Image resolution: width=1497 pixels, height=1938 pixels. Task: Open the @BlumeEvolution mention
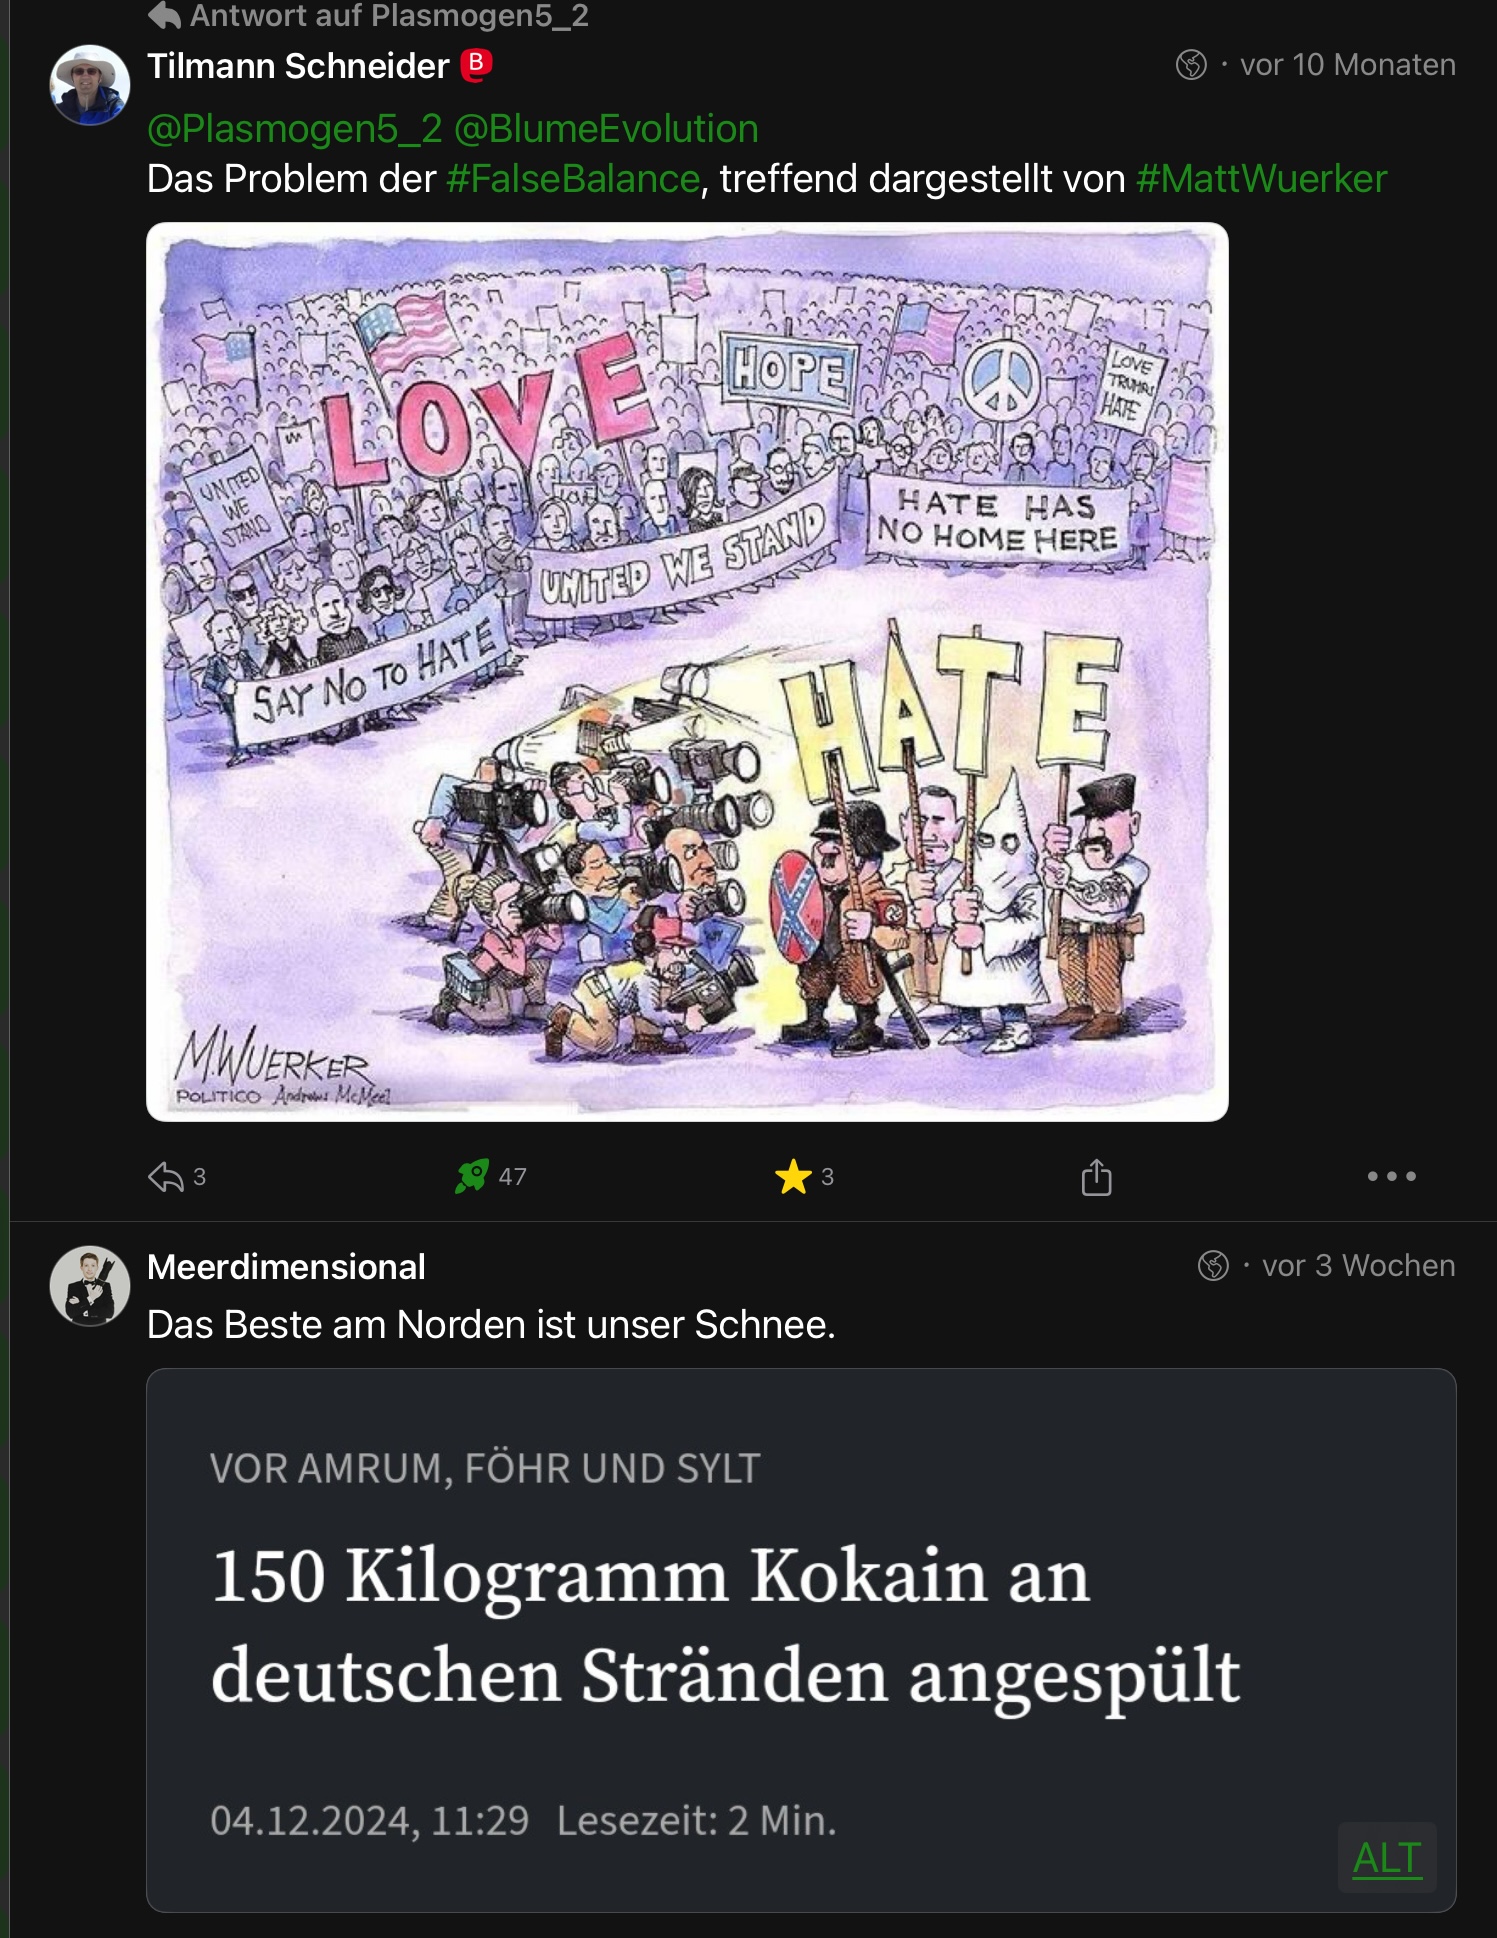(606, 128)
